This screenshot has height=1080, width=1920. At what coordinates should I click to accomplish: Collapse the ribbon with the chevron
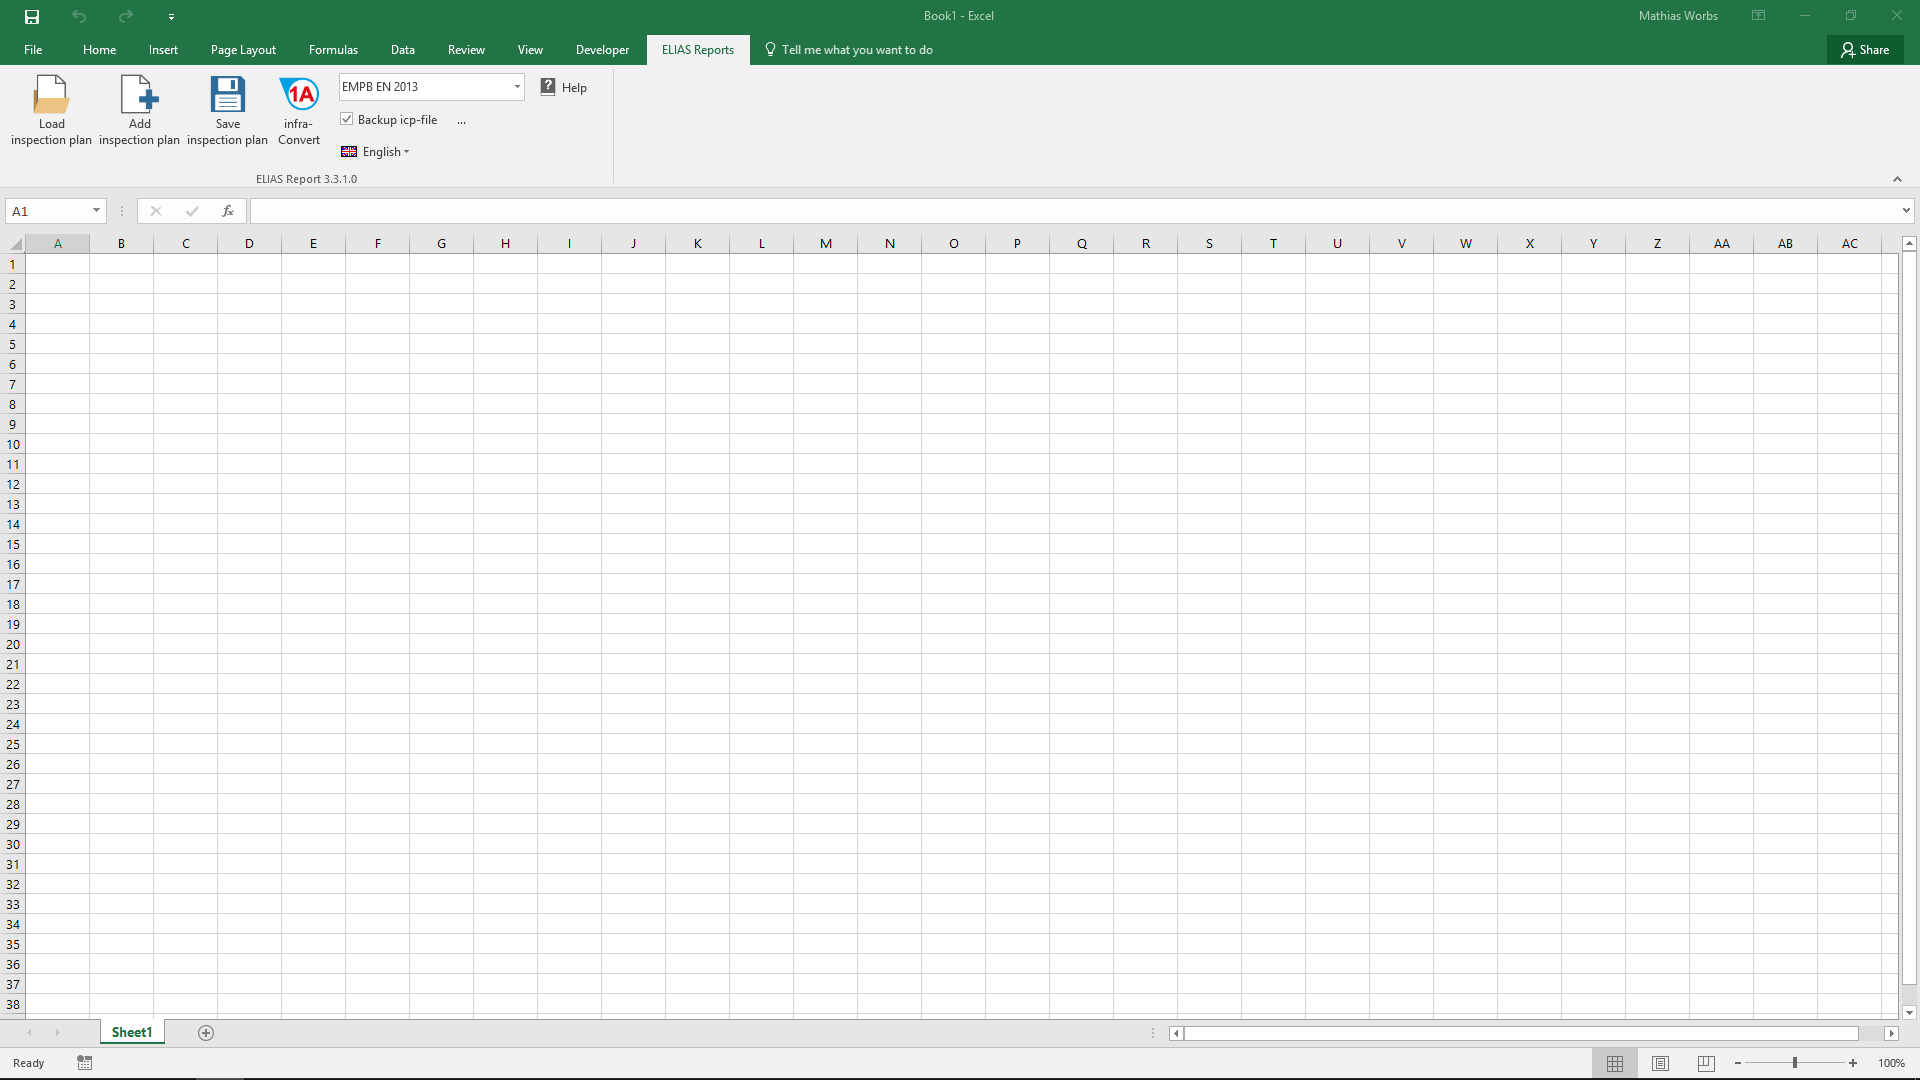pyautogui.click(x=1897, y=179)
